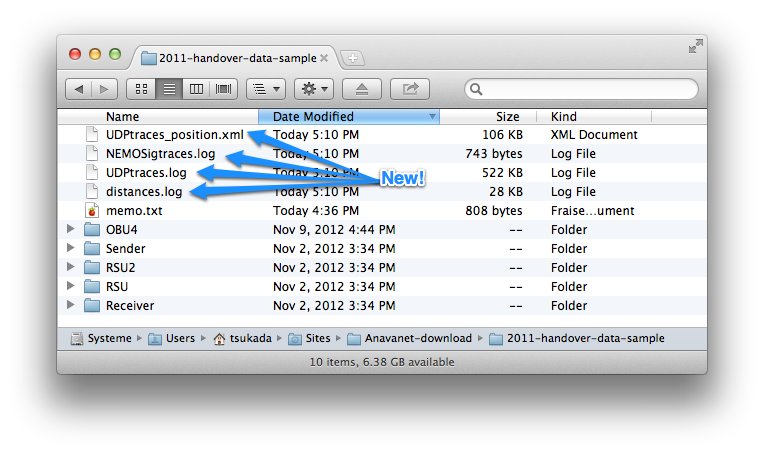This screenshot has width=764, height=453.
Task: Click the Receiver folder name
Action: 130,306
